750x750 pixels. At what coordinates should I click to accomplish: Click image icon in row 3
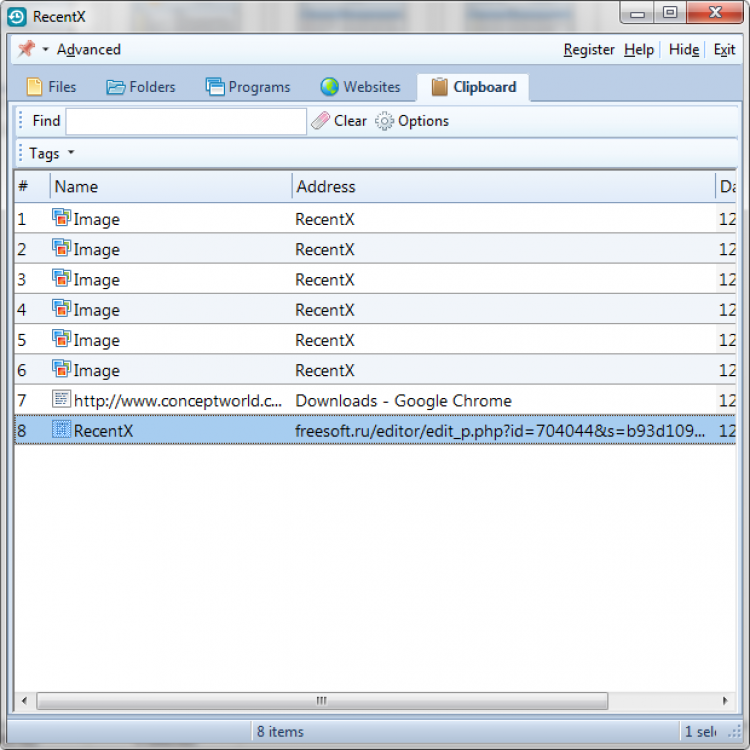pos(61,278)
